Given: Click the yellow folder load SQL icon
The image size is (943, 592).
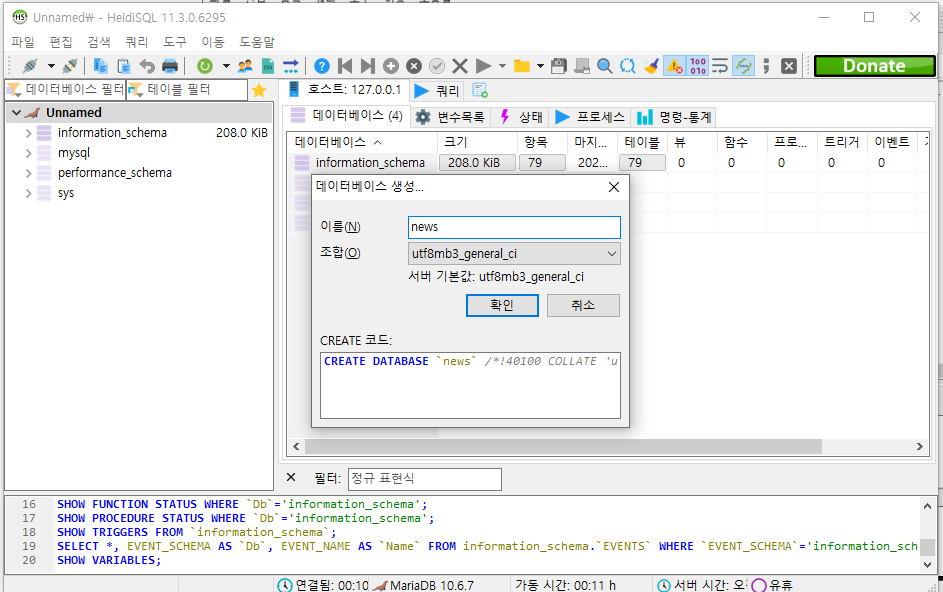Looking at the screenshot, I should pos(522,66).
